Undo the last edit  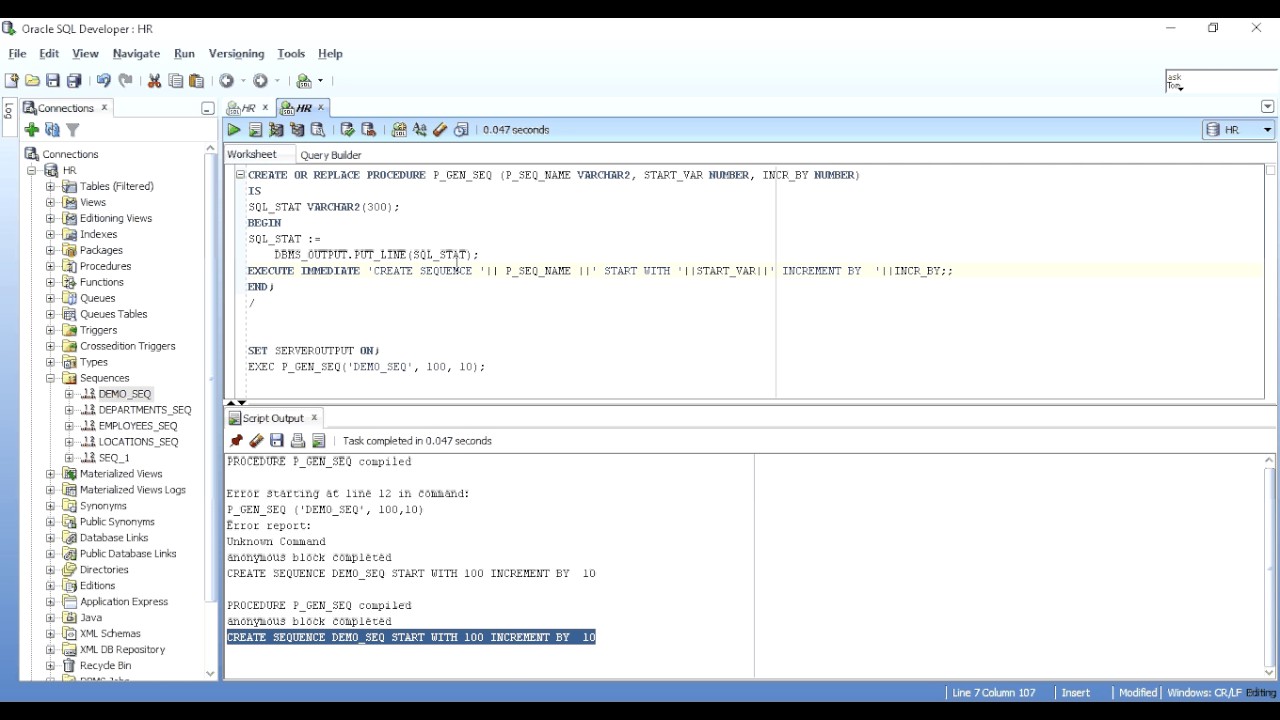(103, 81)
